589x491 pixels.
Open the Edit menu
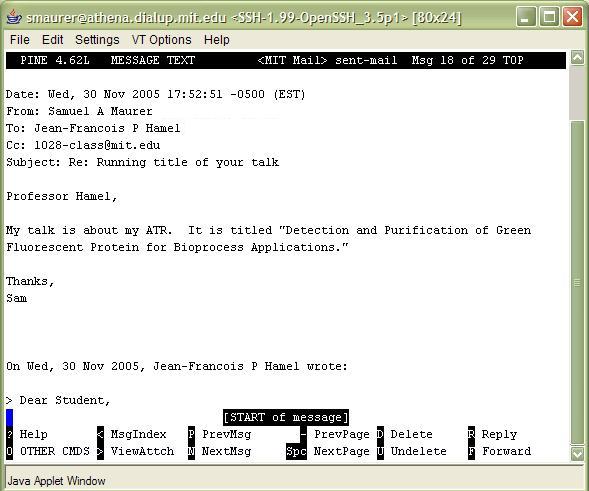pyautogui.click(x=53, y=40)
